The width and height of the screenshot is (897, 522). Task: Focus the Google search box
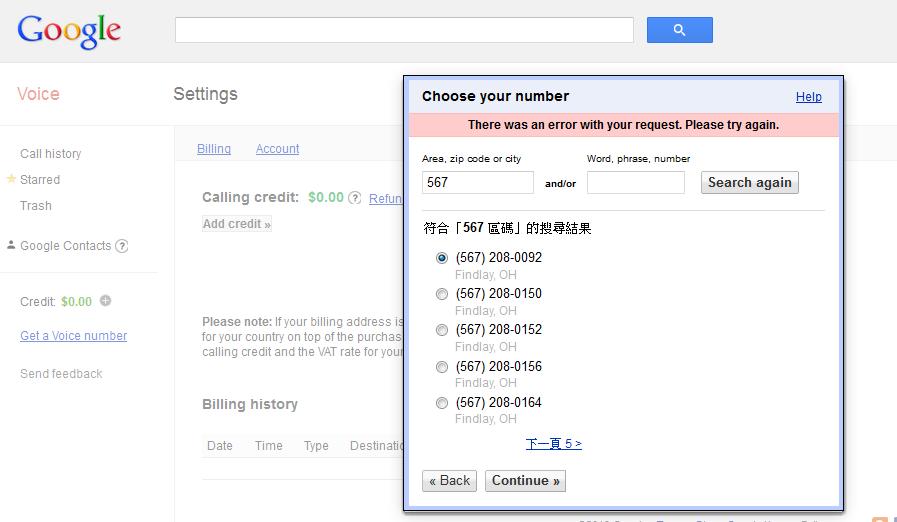[x=404, y=30]
